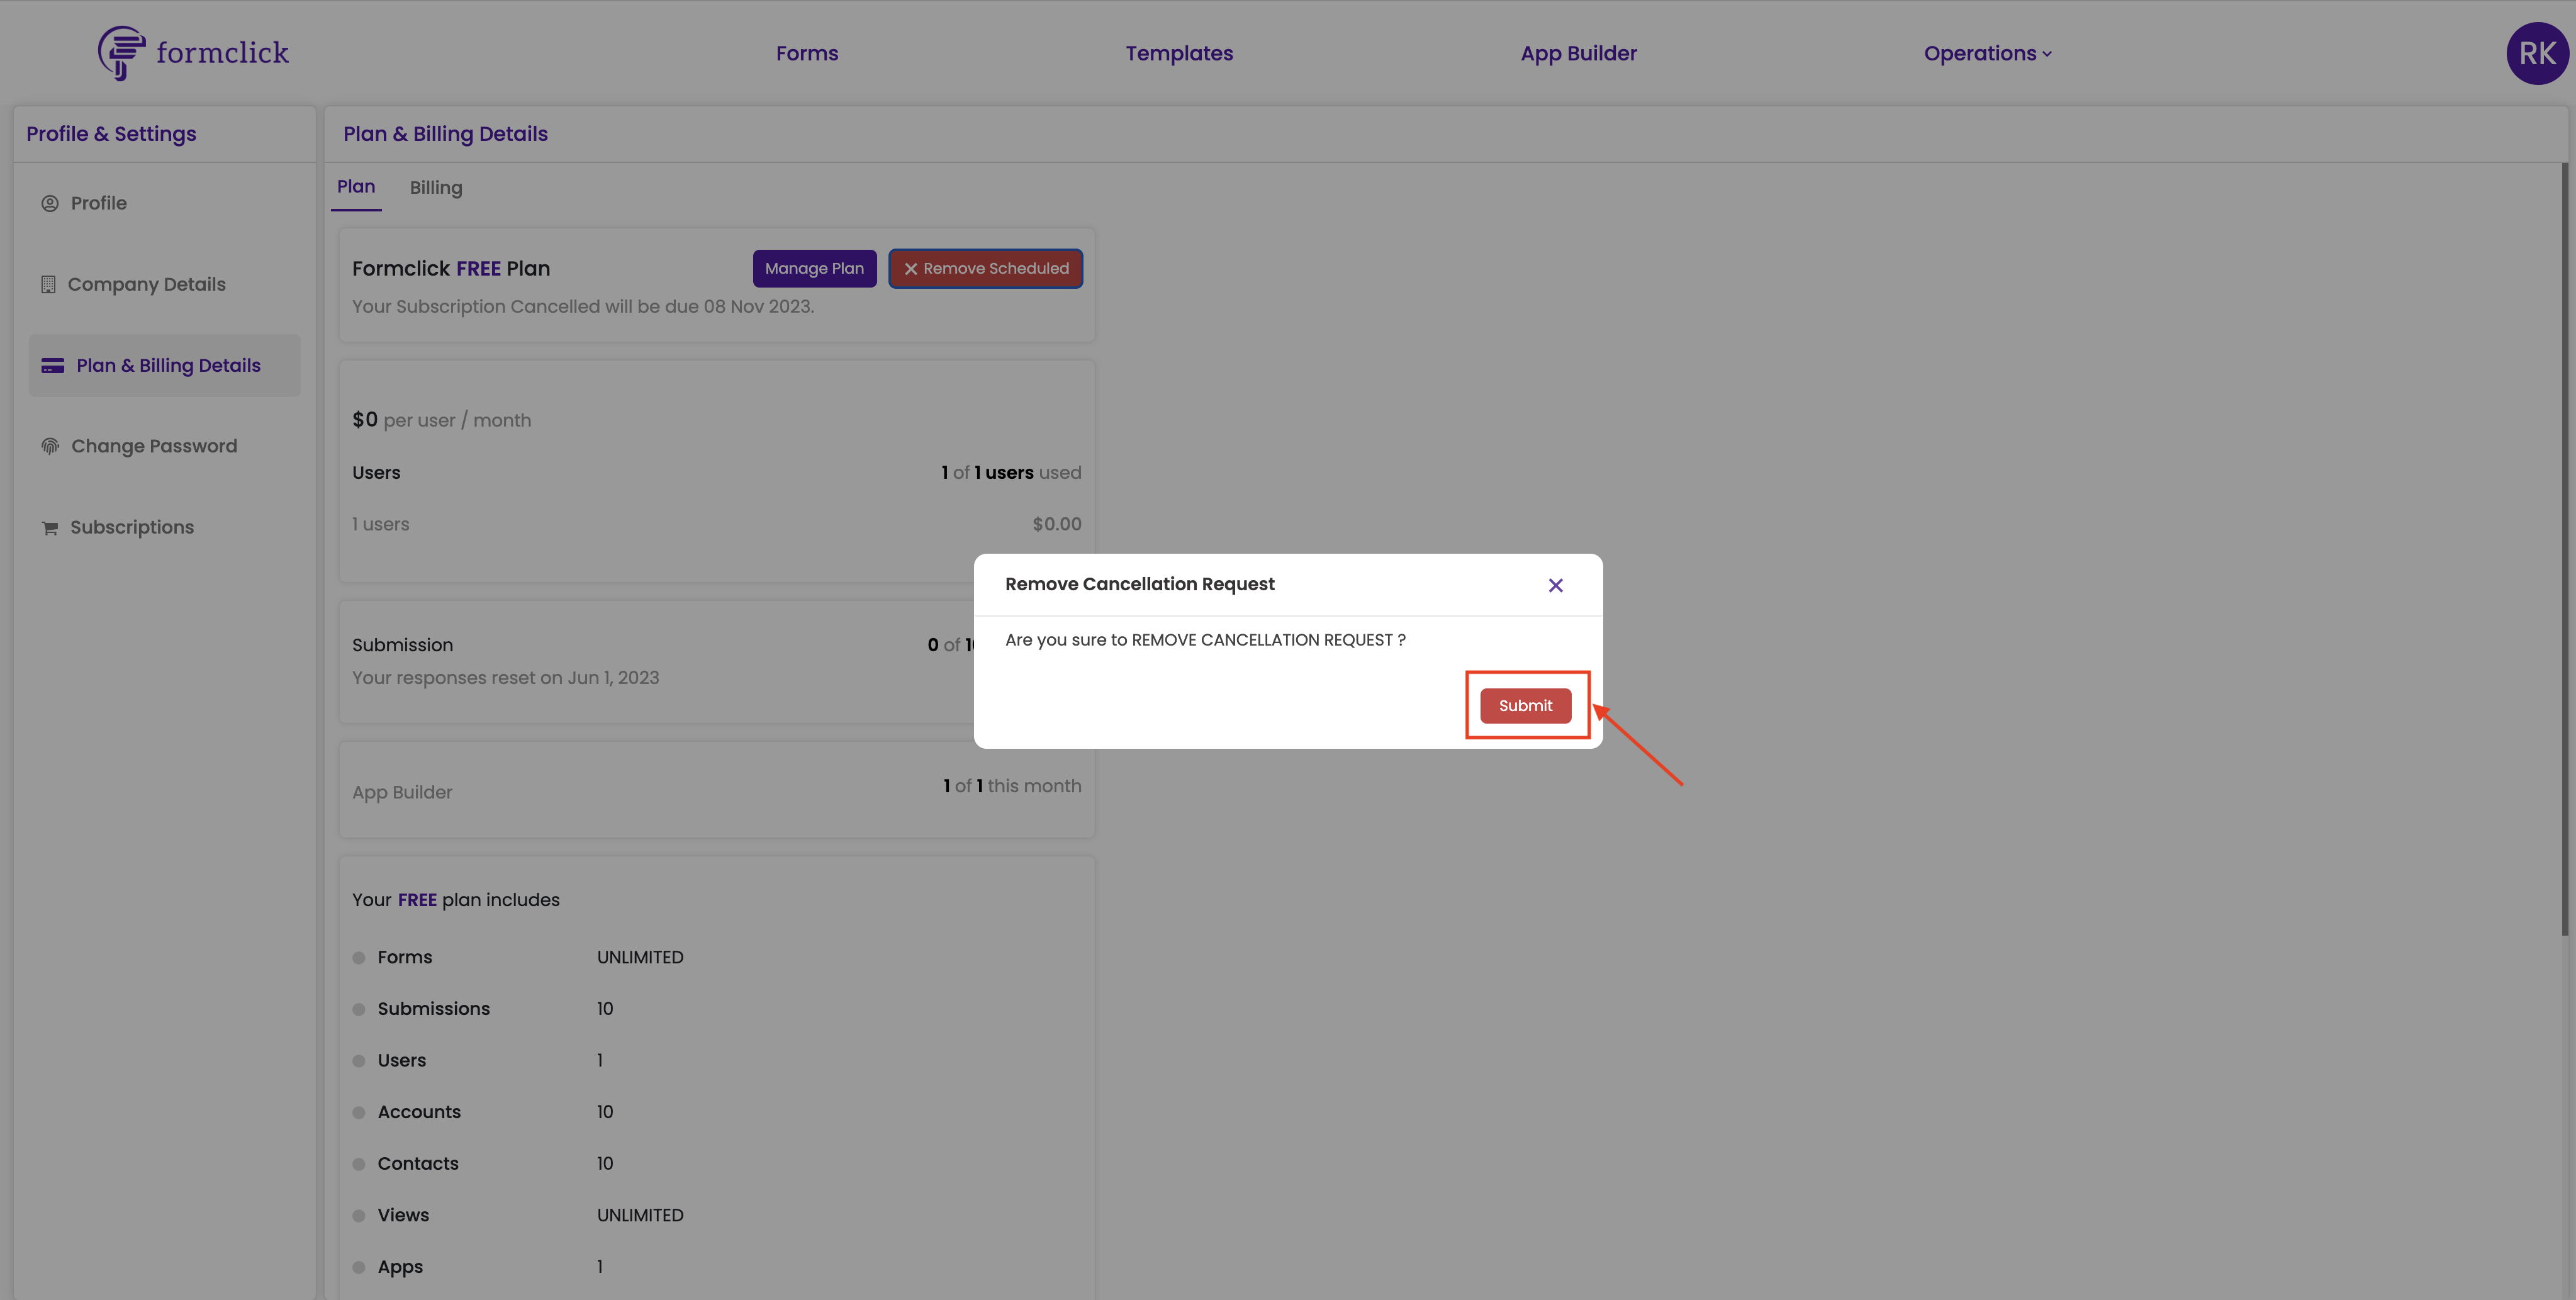Screen dimensions: 2576x1300
Task: Switch to the Billing tab
Action: coord(436,188)
